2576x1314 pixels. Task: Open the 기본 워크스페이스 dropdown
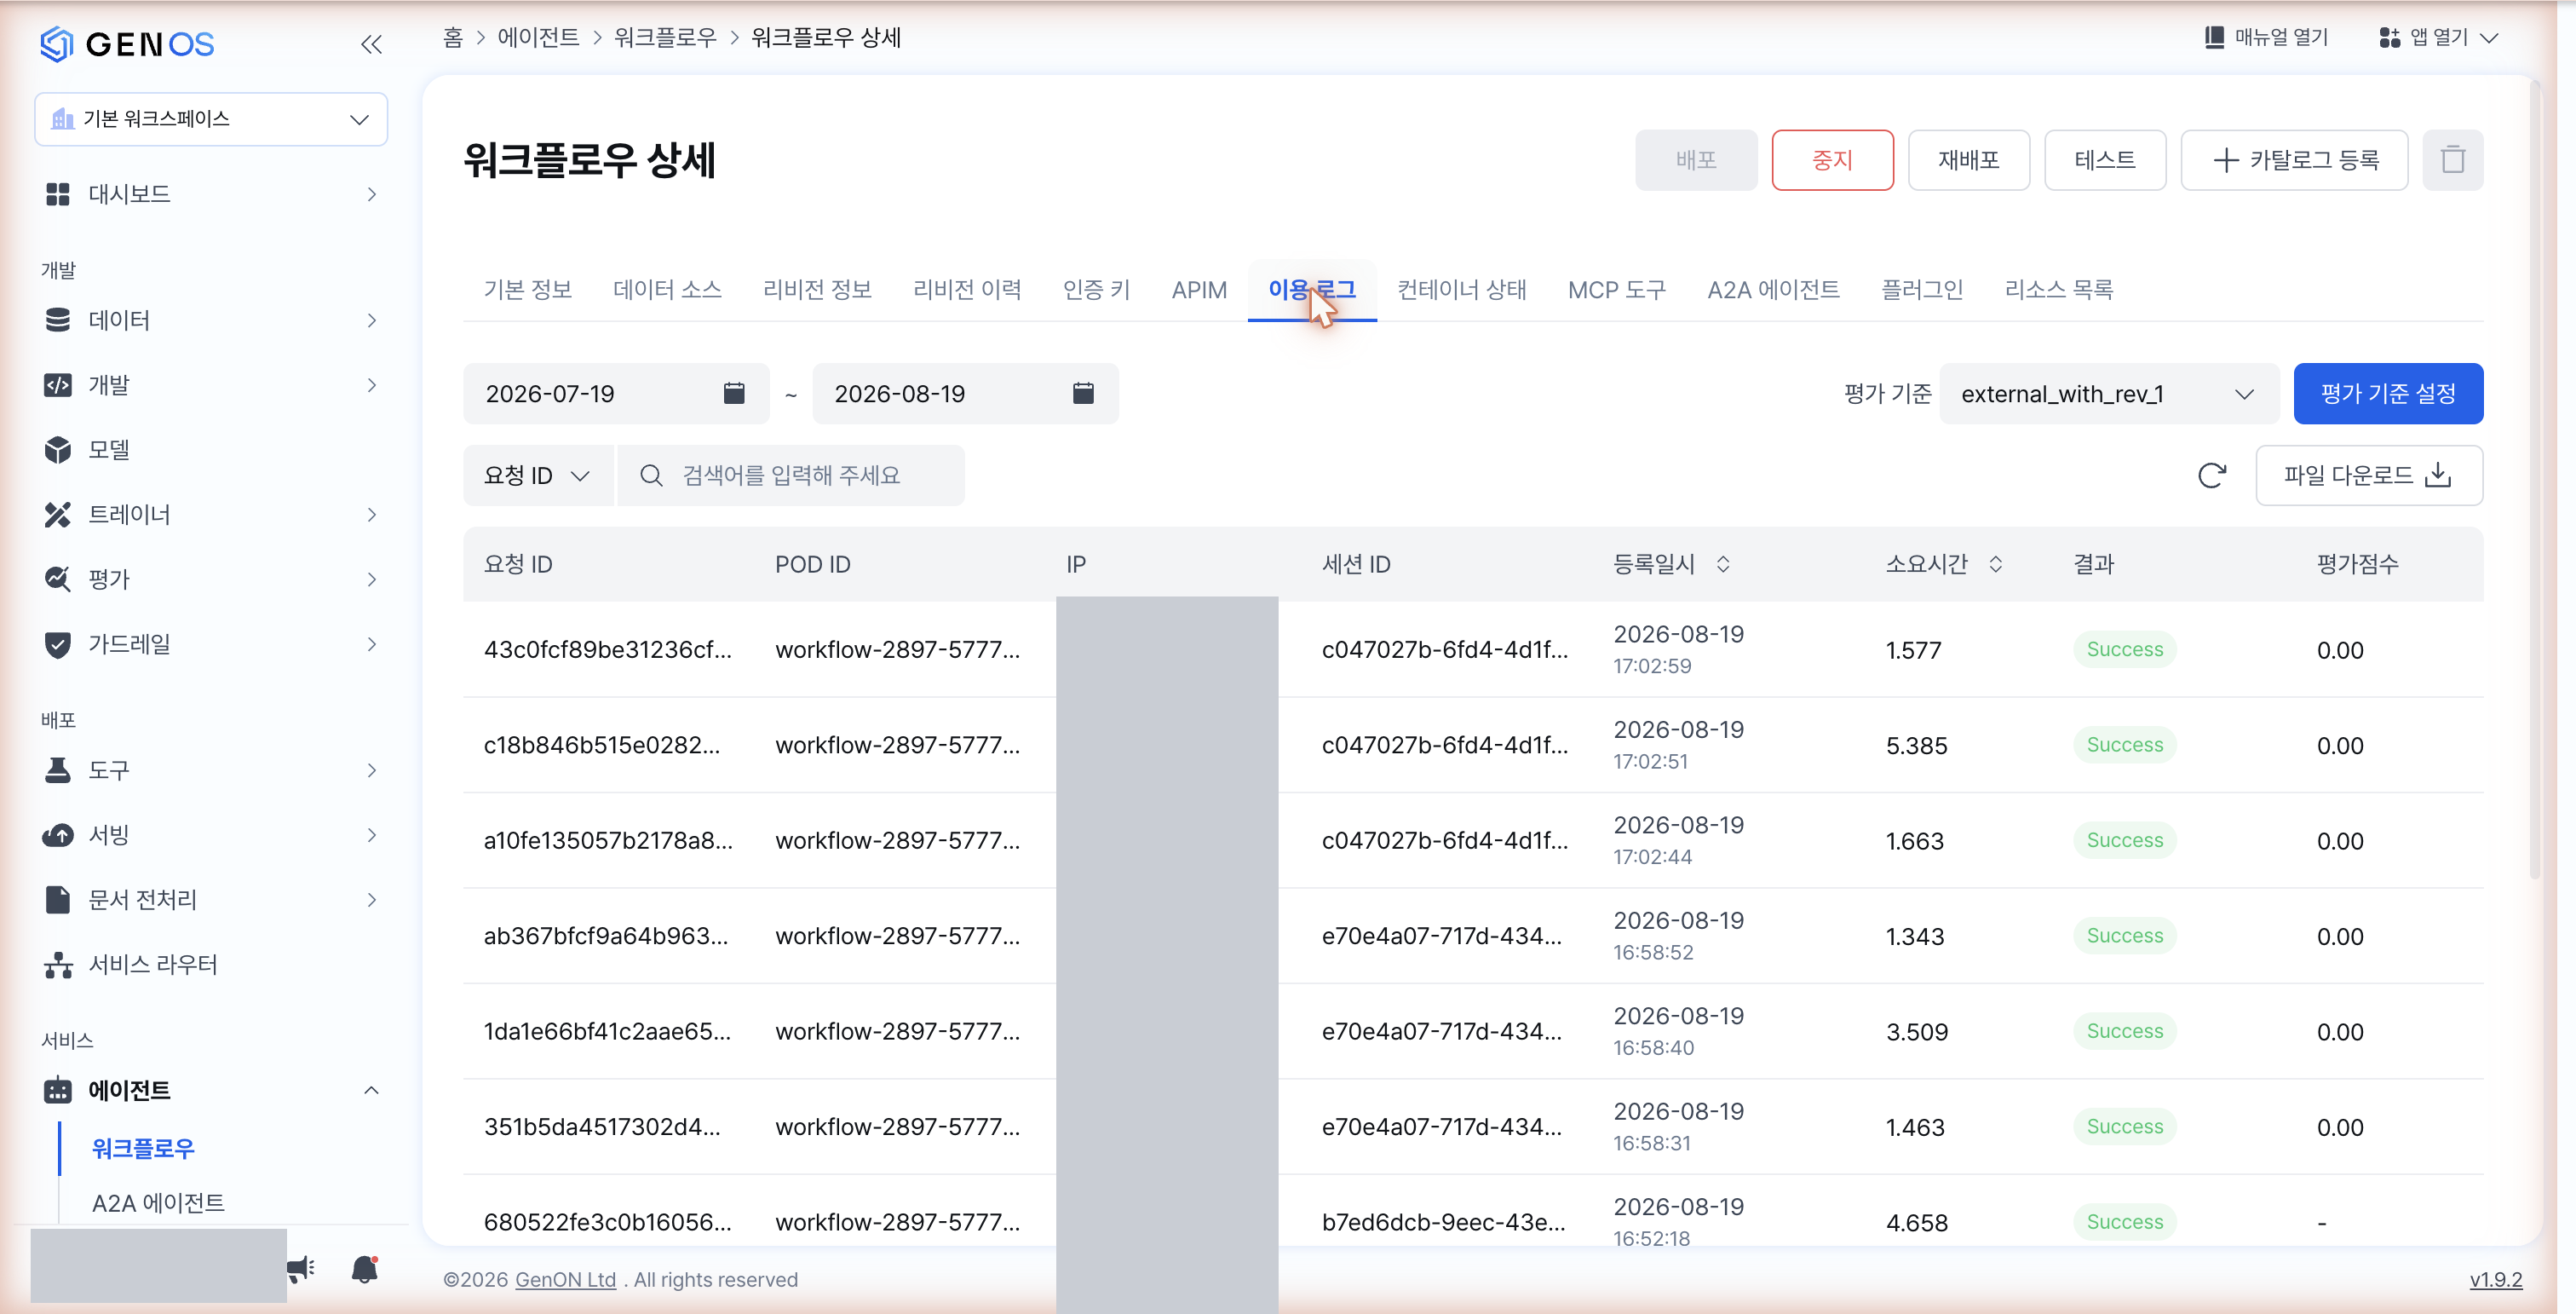pos(211,119)
